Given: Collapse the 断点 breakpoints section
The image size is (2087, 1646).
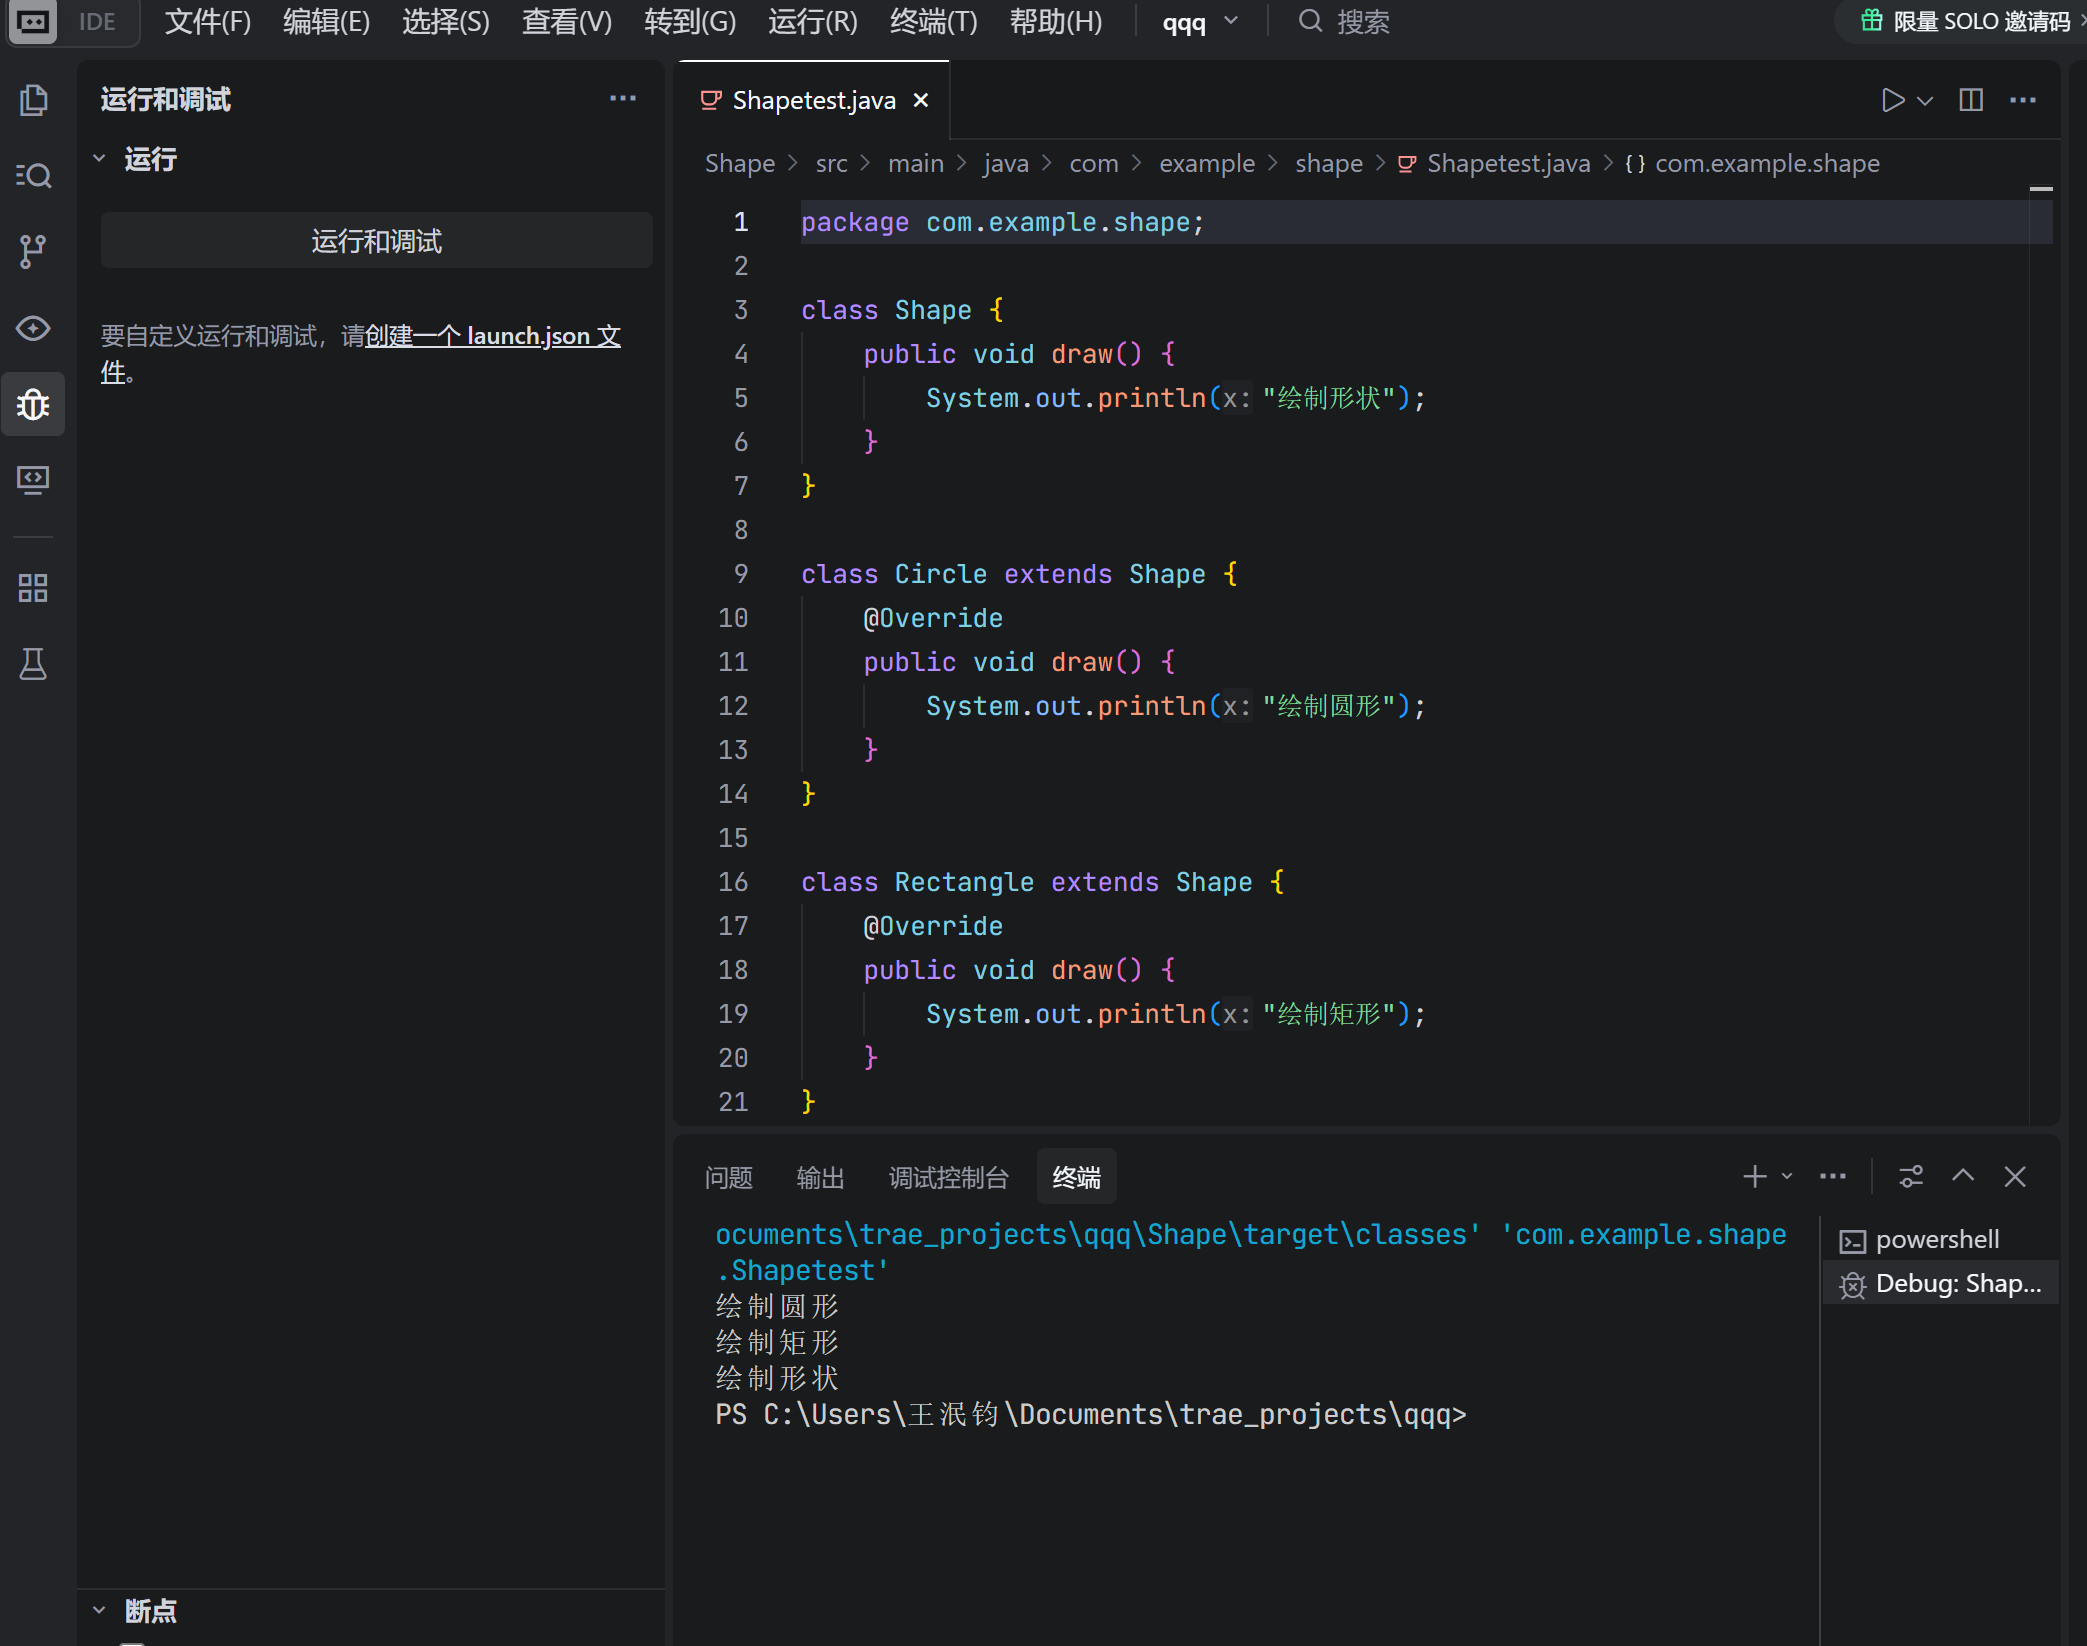Looking at the screenshot, I should pyautogui.click(x=99, y=1610).
